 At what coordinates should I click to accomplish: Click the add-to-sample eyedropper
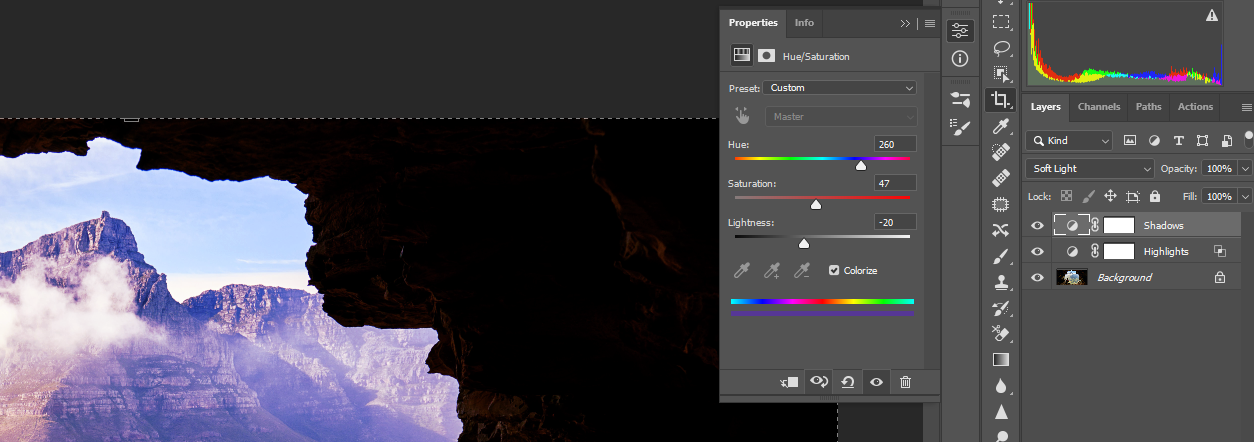[772, 271]
